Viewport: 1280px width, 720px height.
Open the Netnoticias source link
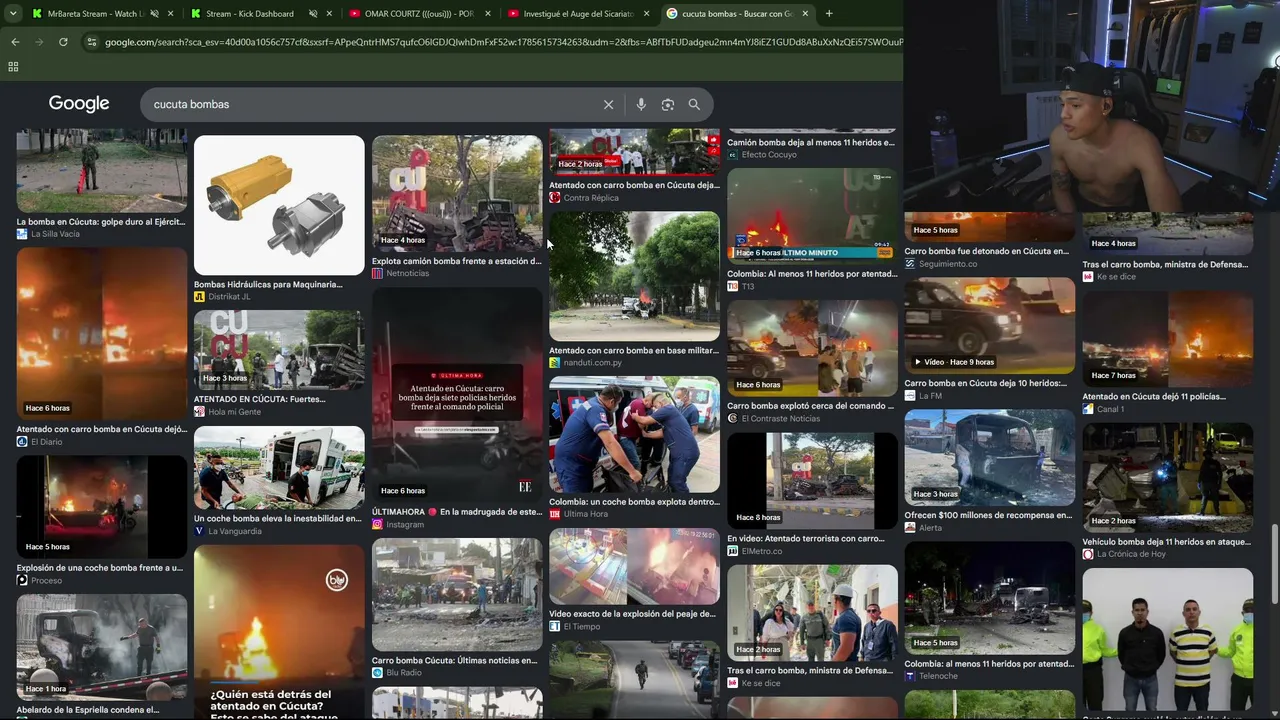pos(407,273)
